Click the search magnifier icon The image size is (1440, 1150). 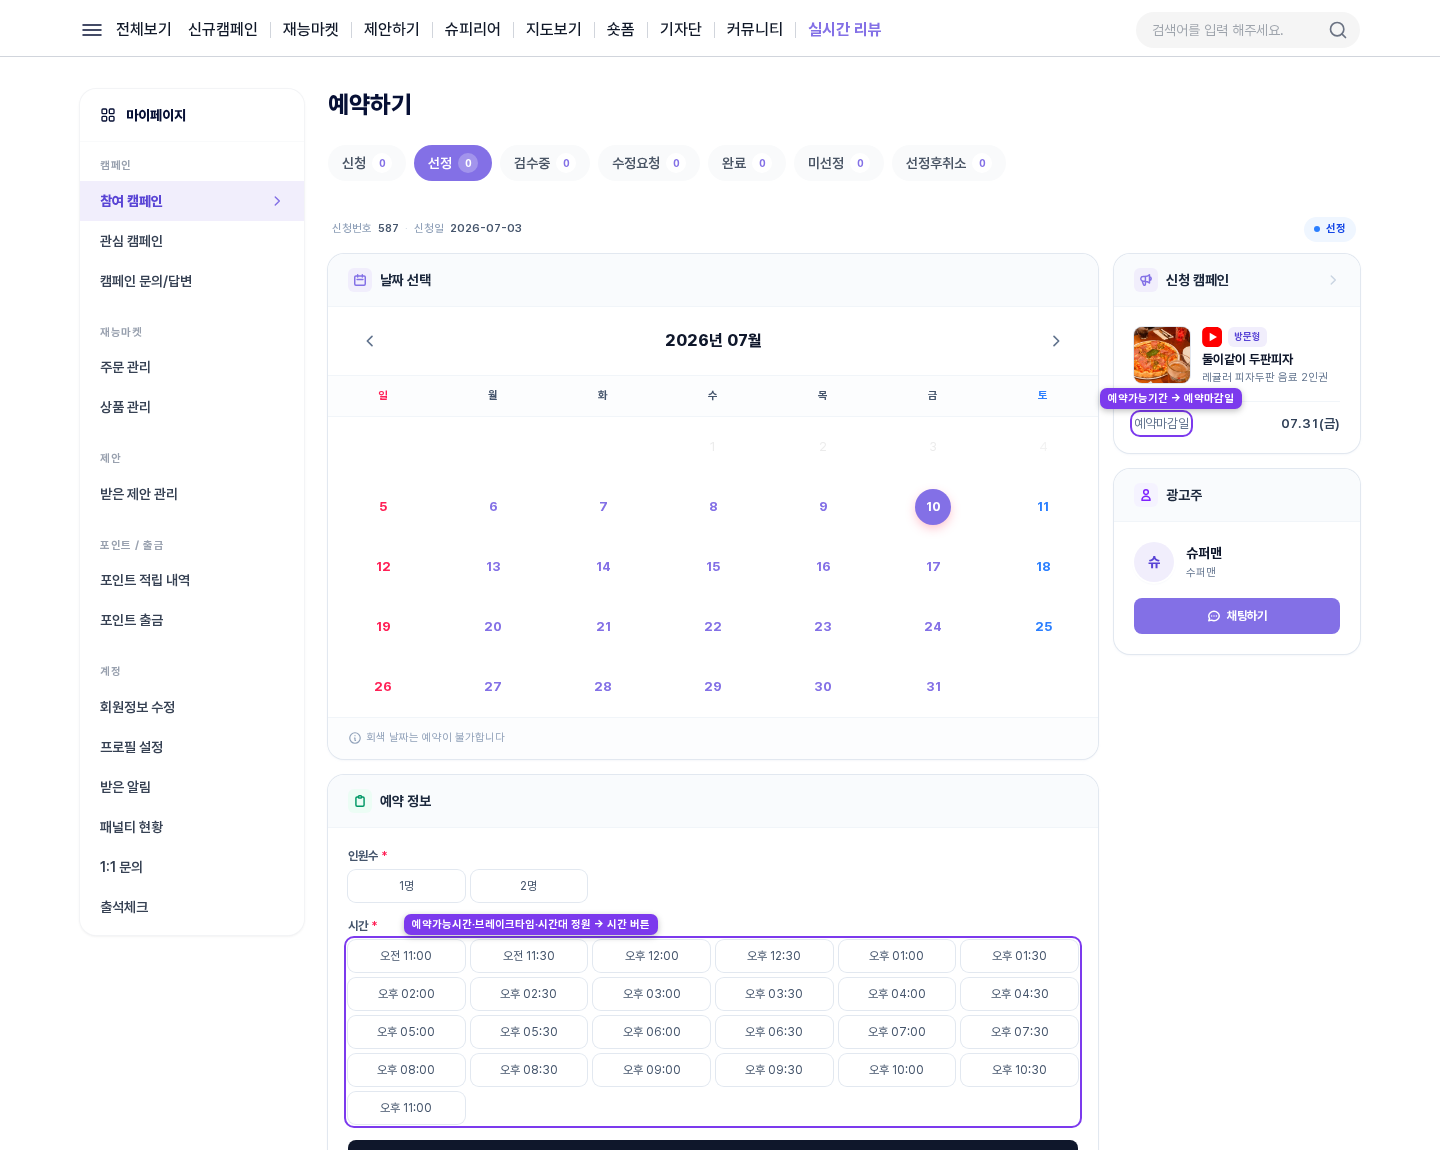[1337, 30]
